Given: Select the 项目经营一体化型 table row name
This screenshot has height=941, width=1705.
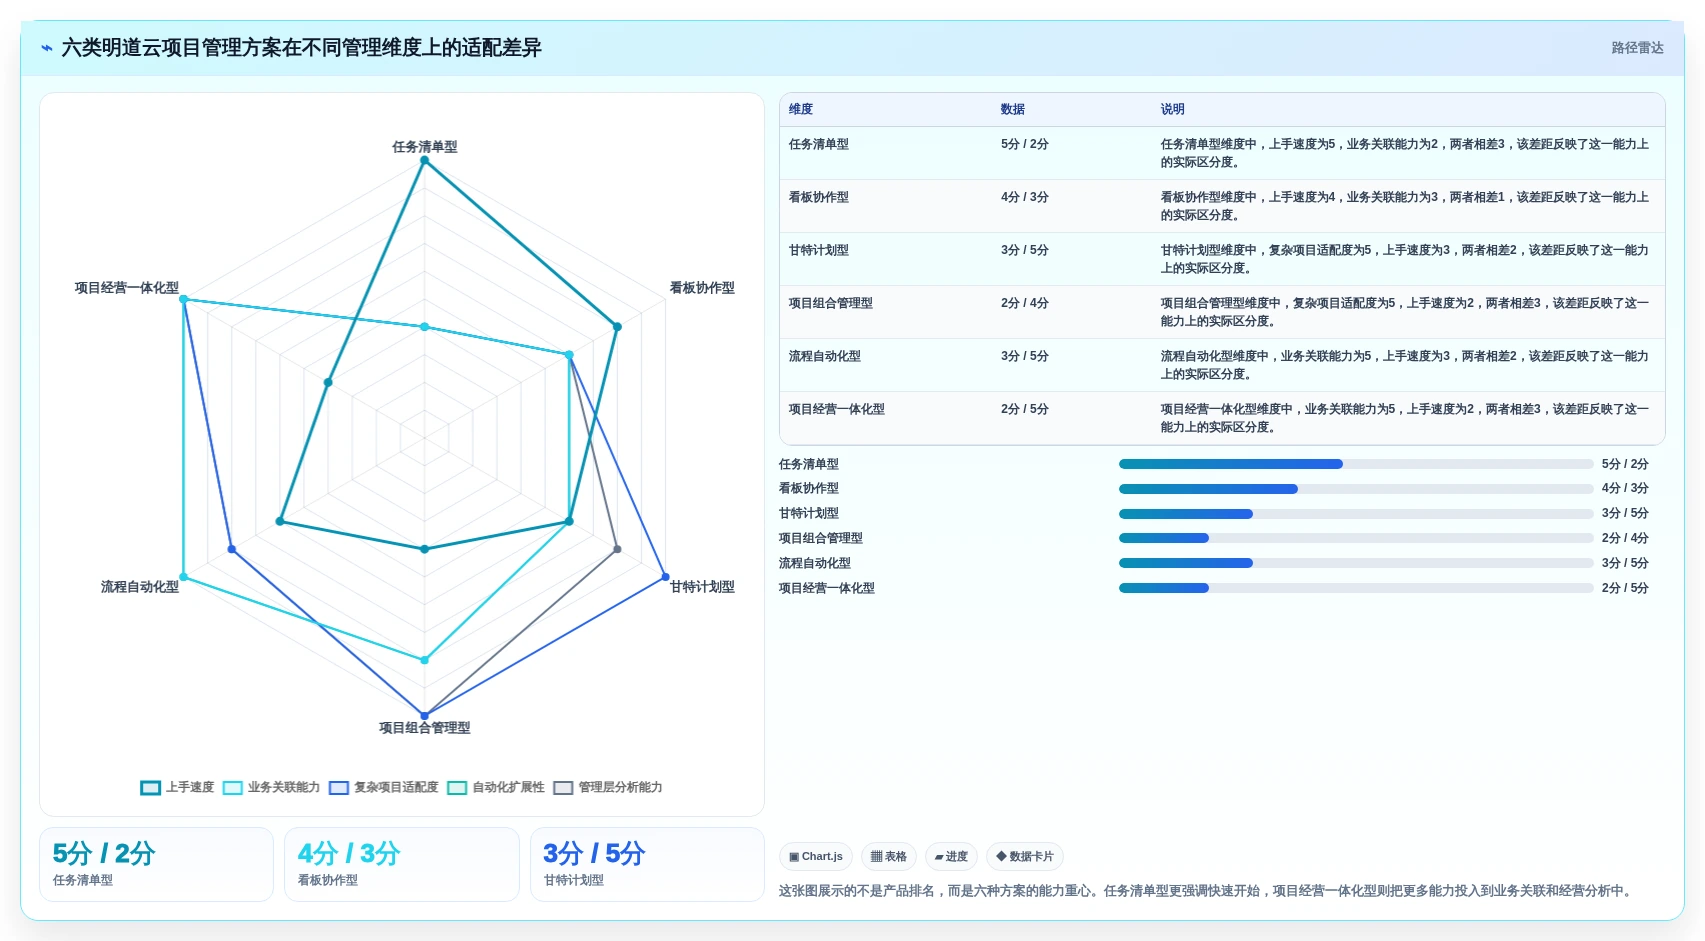Looking at the screenshot, I should (x=837, y=409).
